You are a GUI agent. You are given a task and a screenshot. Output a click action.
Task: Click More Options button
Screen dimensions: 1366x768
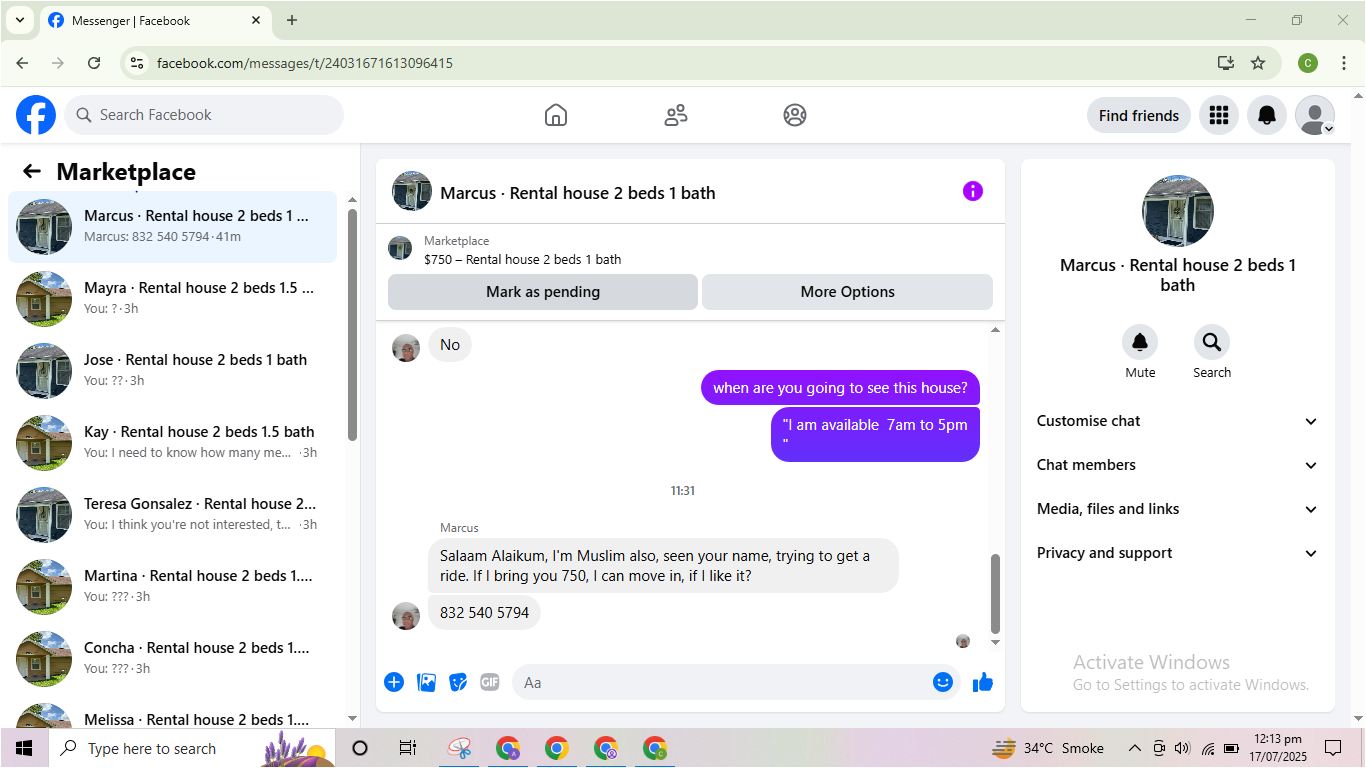point(848,292)
